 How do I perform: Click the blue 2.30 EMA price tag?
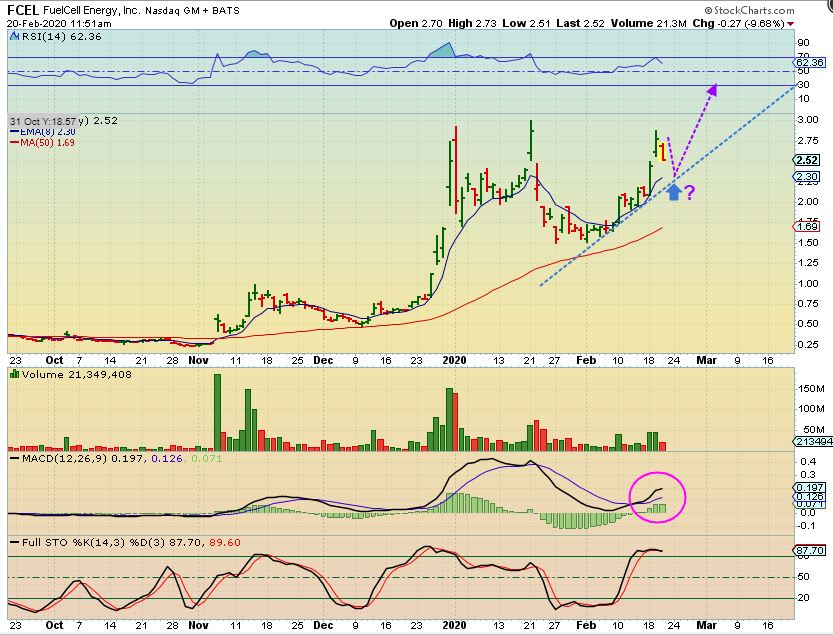pyautogui.click(x=809, y=178)
